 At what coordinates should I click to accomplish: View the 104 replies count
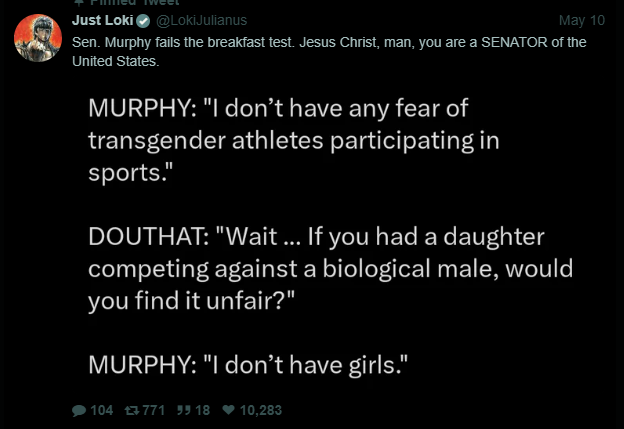101,410
